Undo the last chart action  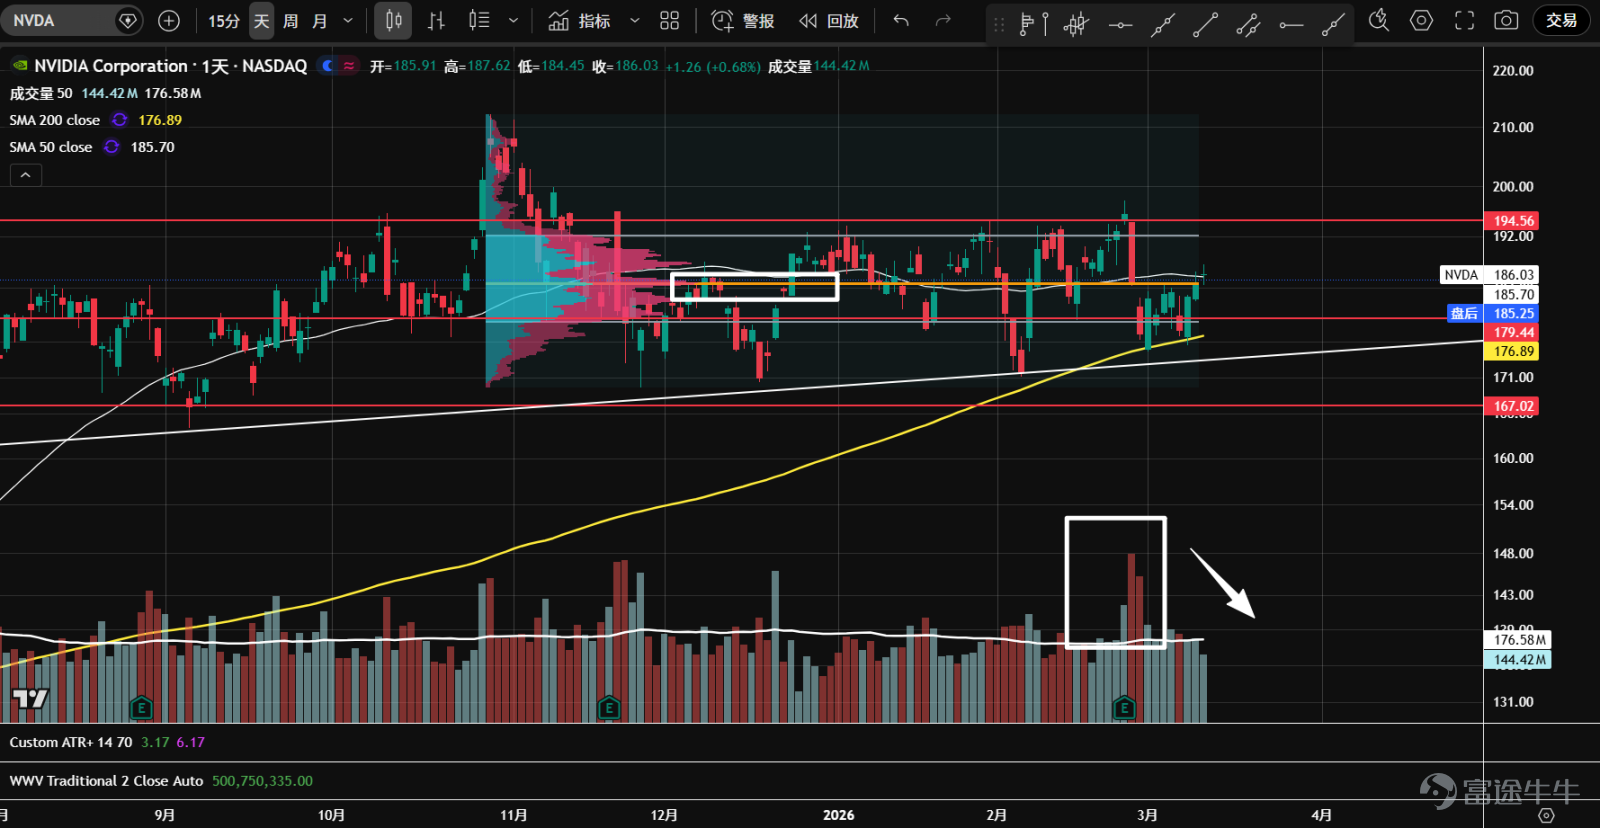[x=901, y=20]
